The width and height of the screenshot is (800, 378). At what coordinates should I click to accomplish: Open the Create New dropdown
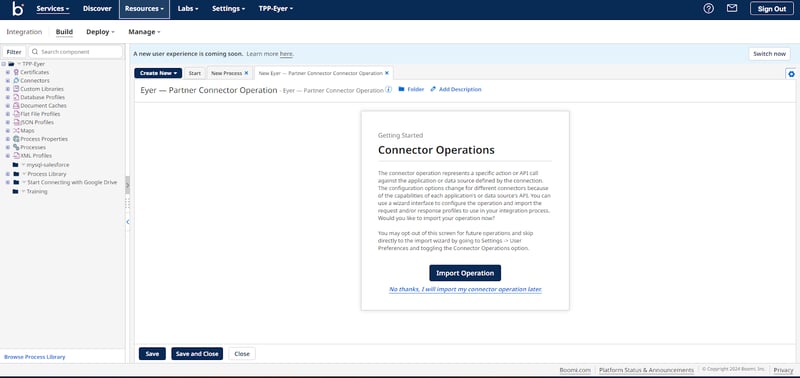[x=158, y=73]
